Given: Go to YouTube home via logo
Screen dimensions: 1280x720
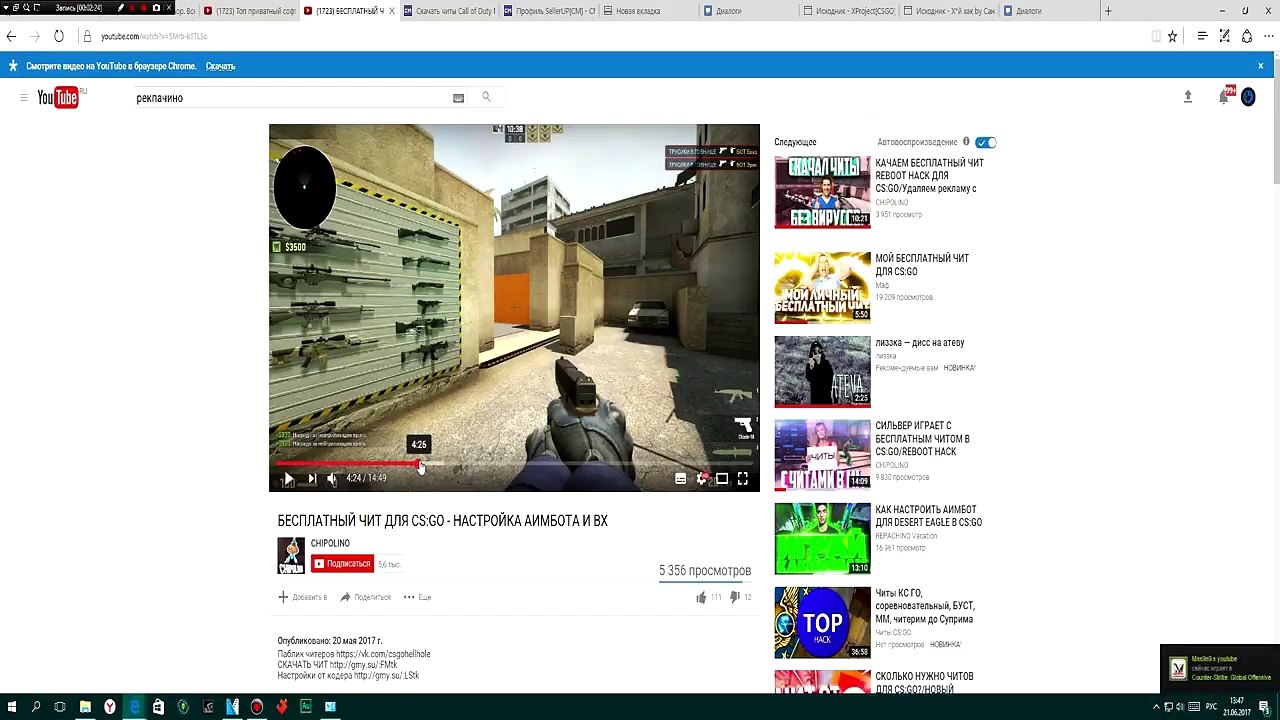Looking at the screenshot, I should tap(59, 97).
